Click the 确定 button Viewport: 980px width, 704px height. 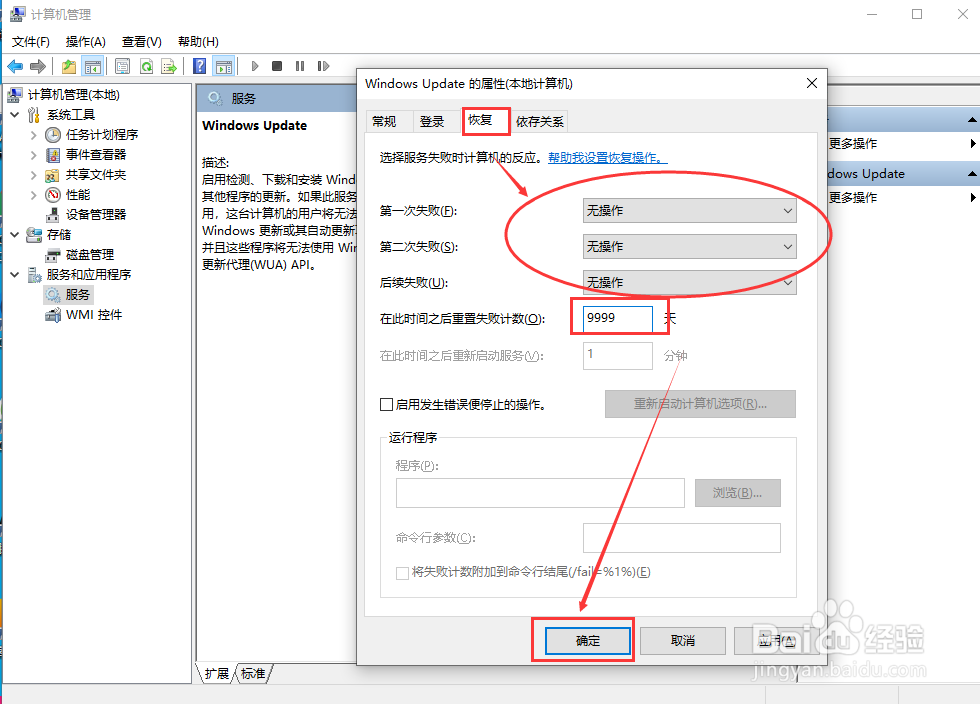588,641
